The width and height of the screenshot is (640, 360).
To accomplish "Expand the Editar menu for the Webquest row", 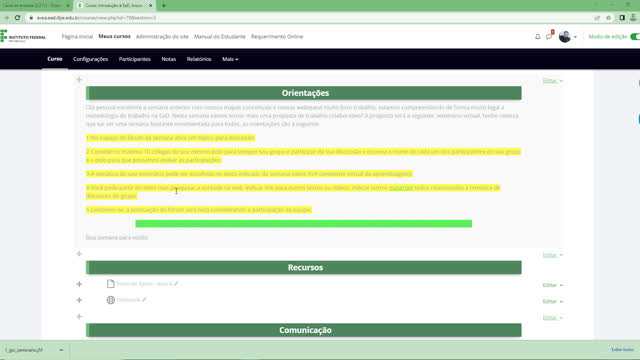I will tap(553, 301).
